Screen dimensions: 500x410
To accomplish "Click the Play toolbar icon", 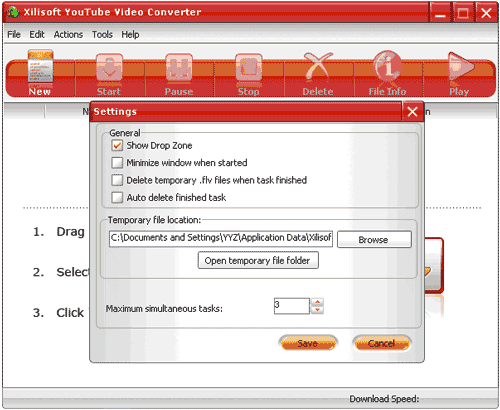I will pyautogui.click(x=460, y=67).
